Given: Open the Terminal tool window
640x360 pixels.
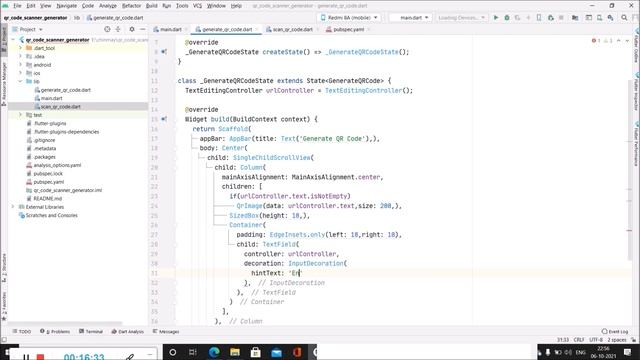Looking at the screenshot, I should tap(91, 331).
